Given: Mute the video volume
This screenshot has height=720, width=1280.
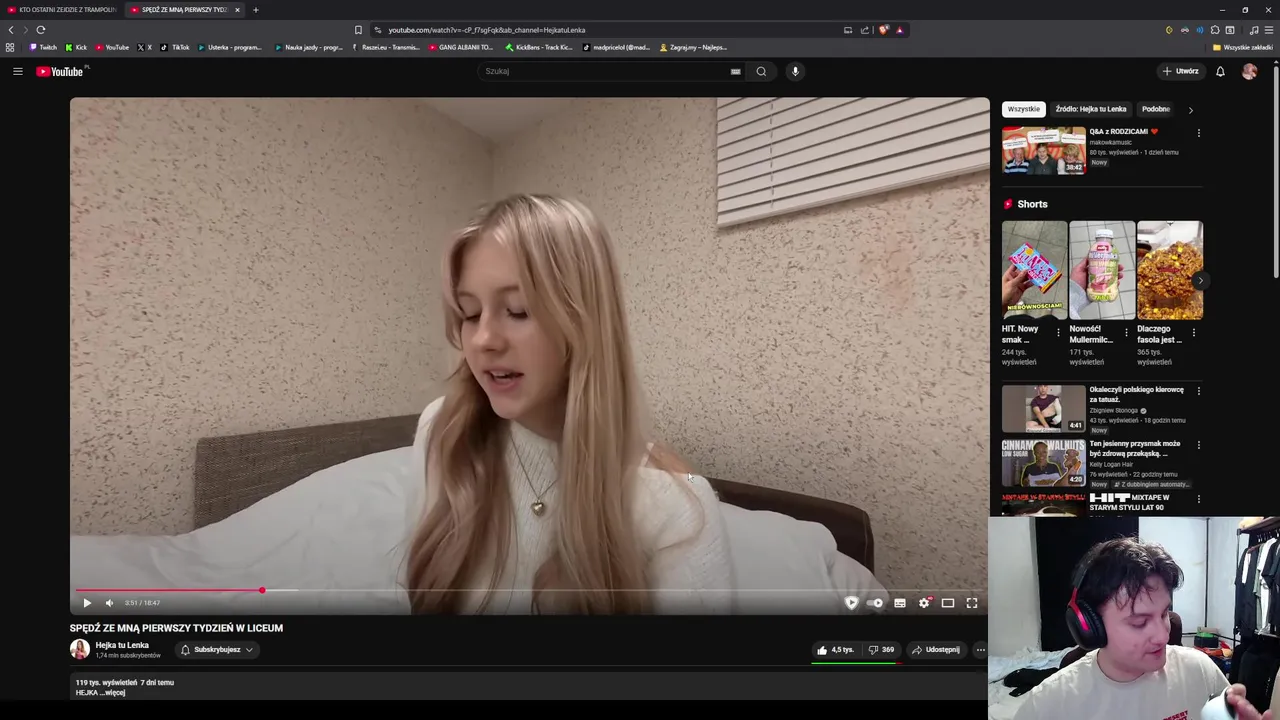Looking at the screenshot, I should pyautogui.click(x=110, y=603).
